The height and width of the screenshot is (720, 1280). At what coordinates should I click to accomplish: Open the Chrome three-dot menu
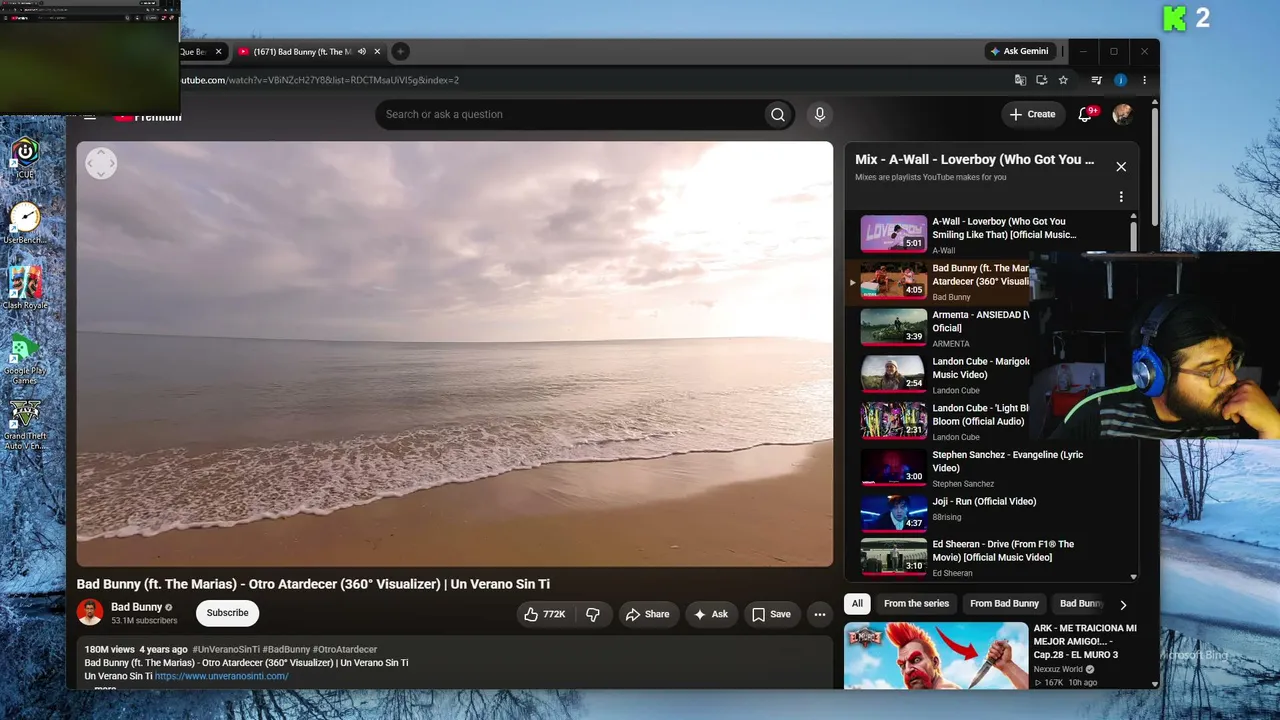(1144, 80)
